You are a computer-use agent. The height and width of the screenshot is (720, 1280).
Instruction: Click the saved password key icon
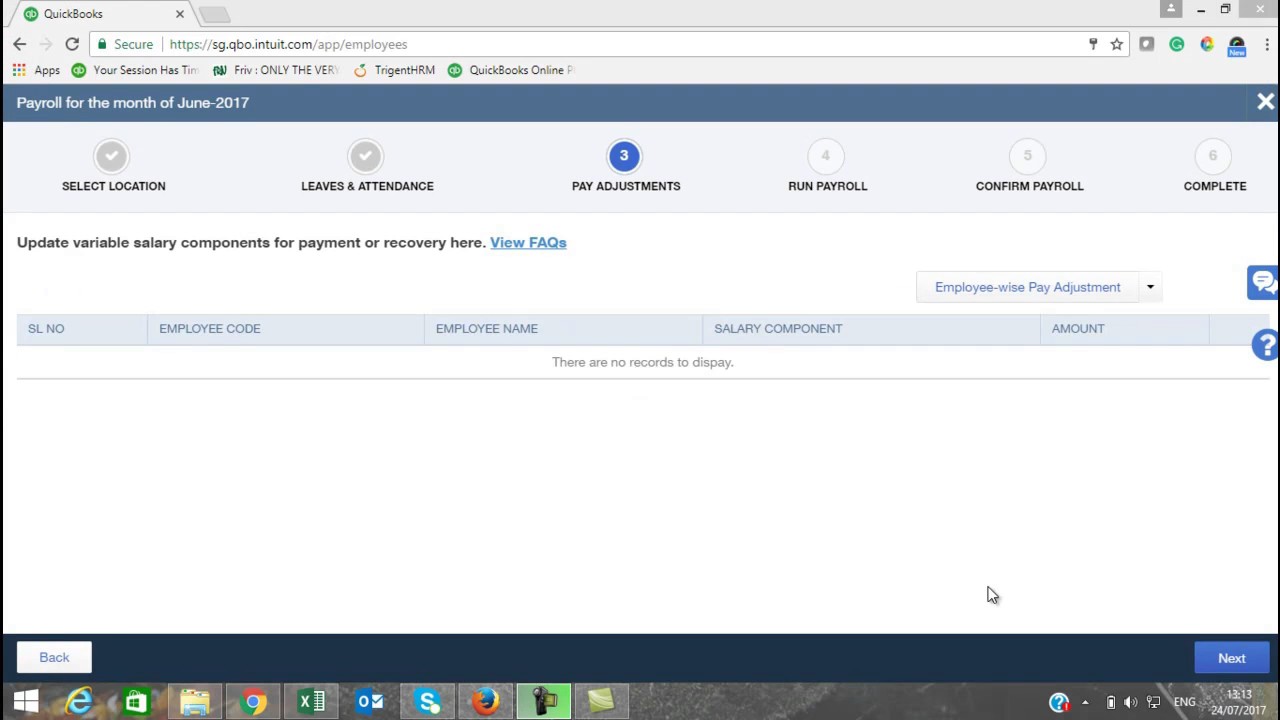[1093, 44]
